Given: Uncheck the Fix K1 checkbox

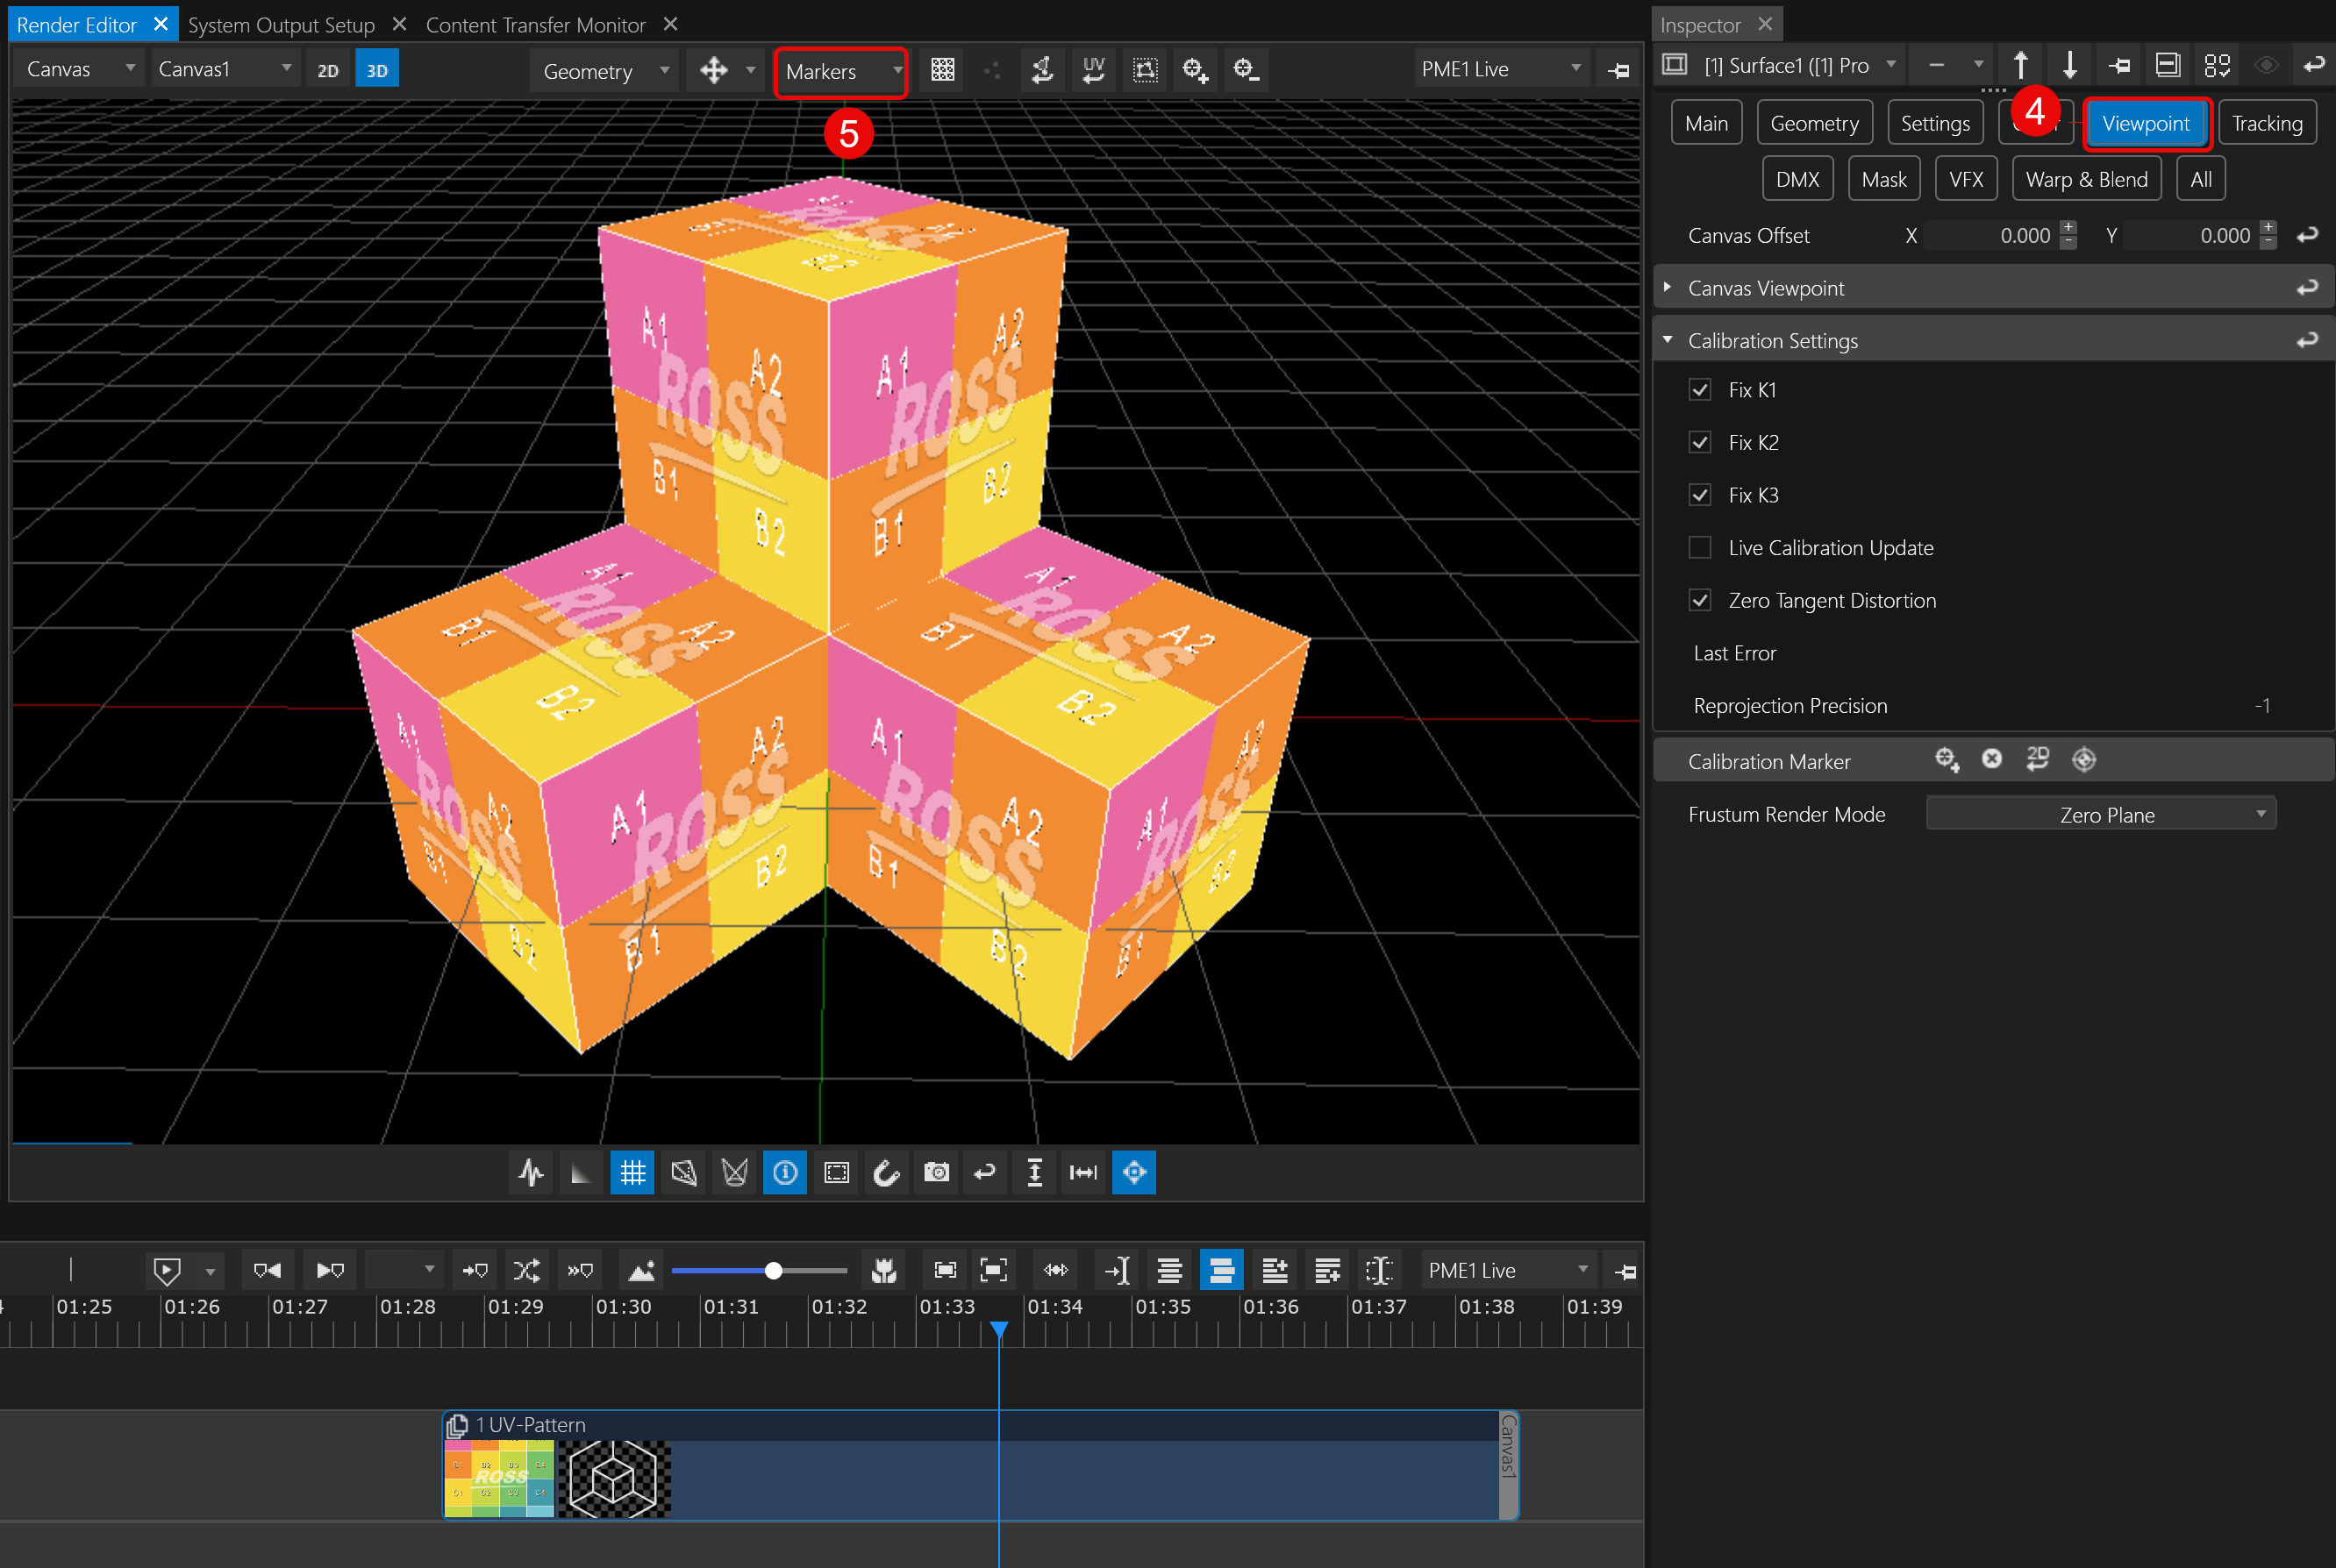Looking at the screenshot, I should tap(1700, 390).
